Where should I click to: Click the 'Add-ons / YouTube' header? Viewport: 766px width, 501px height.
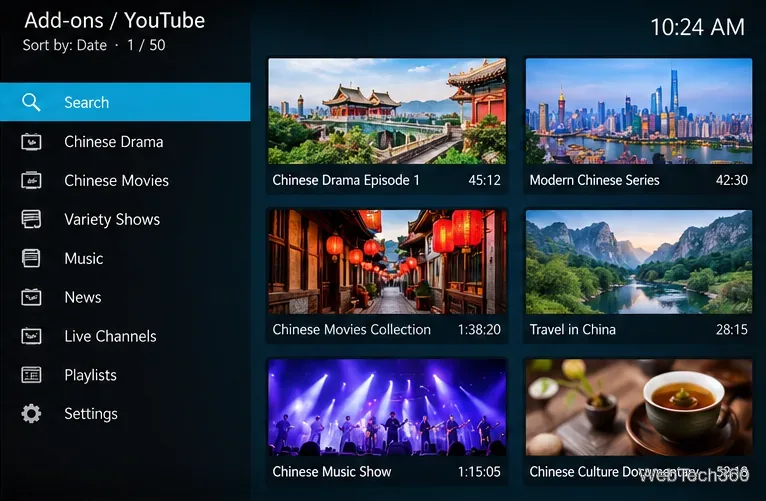tap(115, 21)
